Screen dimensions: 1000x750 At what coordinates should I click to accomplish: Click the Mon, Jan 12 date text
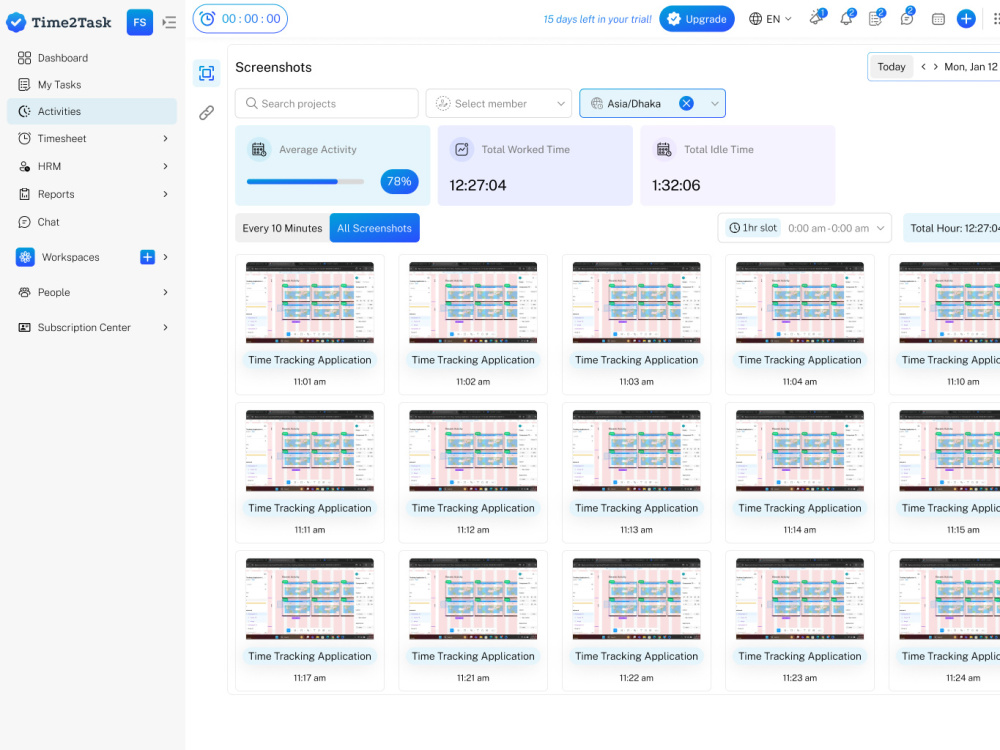coord(971,67)
